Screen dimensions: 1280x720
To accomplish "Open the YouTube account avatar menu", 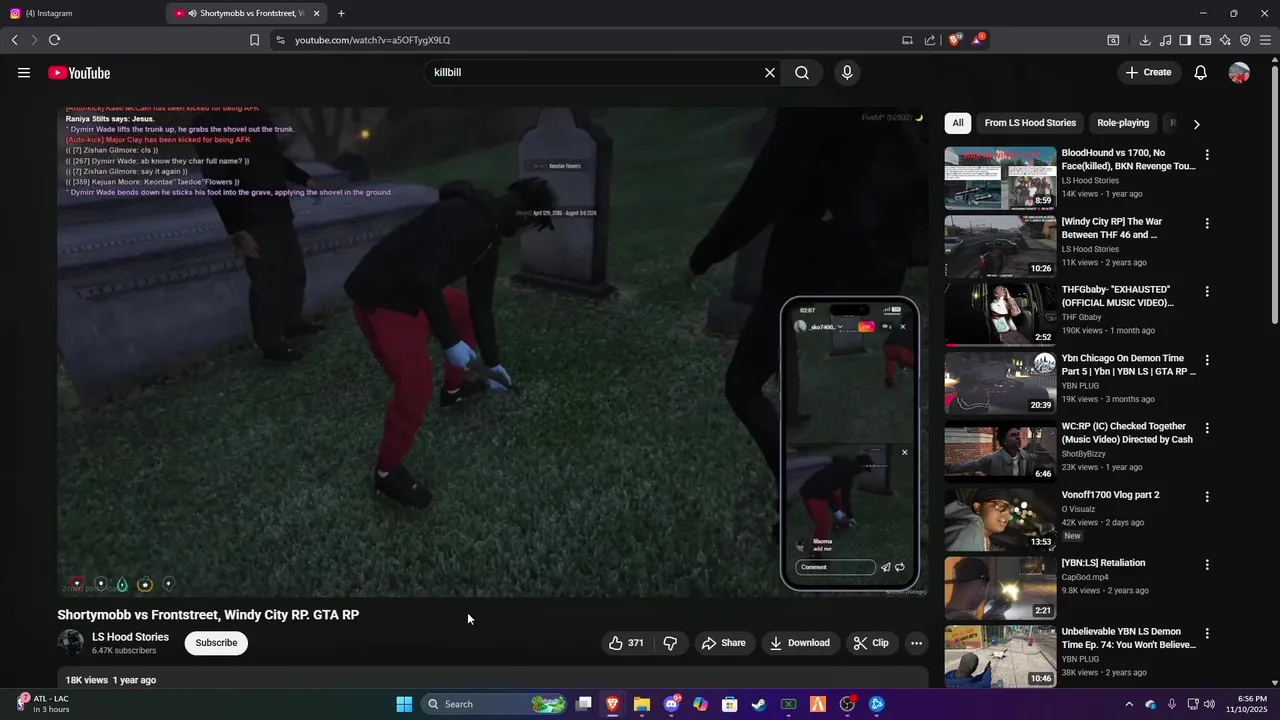I will (x=1239, y=72).
